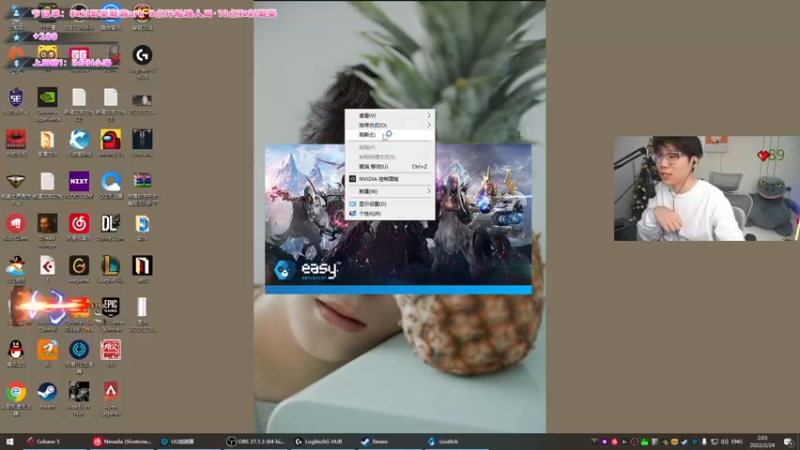Switch to Nevada NetEase music taskbar button
Screen dimensions: 800x450
[x=121, y=441]
